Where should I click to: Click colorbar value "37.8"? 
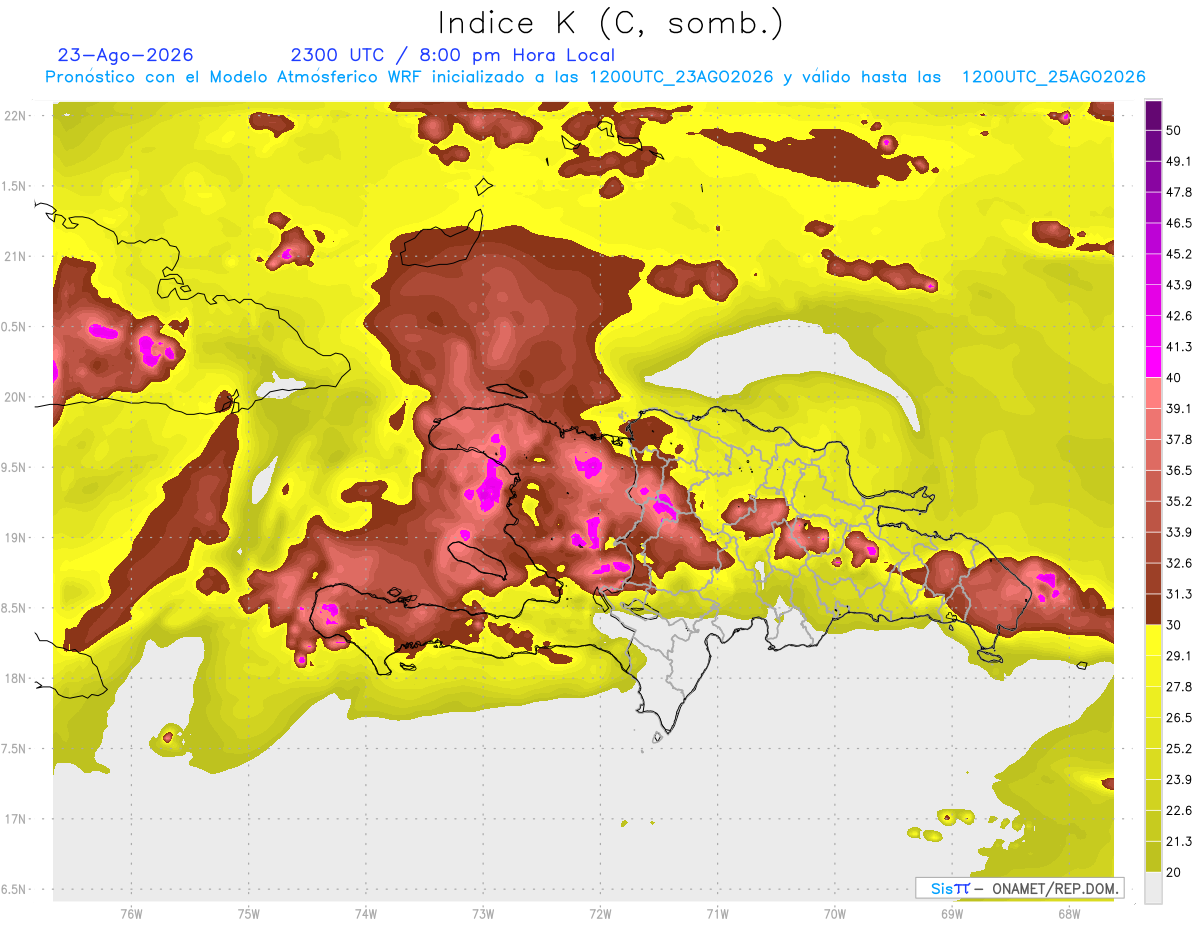click(x=1178, y=439)
